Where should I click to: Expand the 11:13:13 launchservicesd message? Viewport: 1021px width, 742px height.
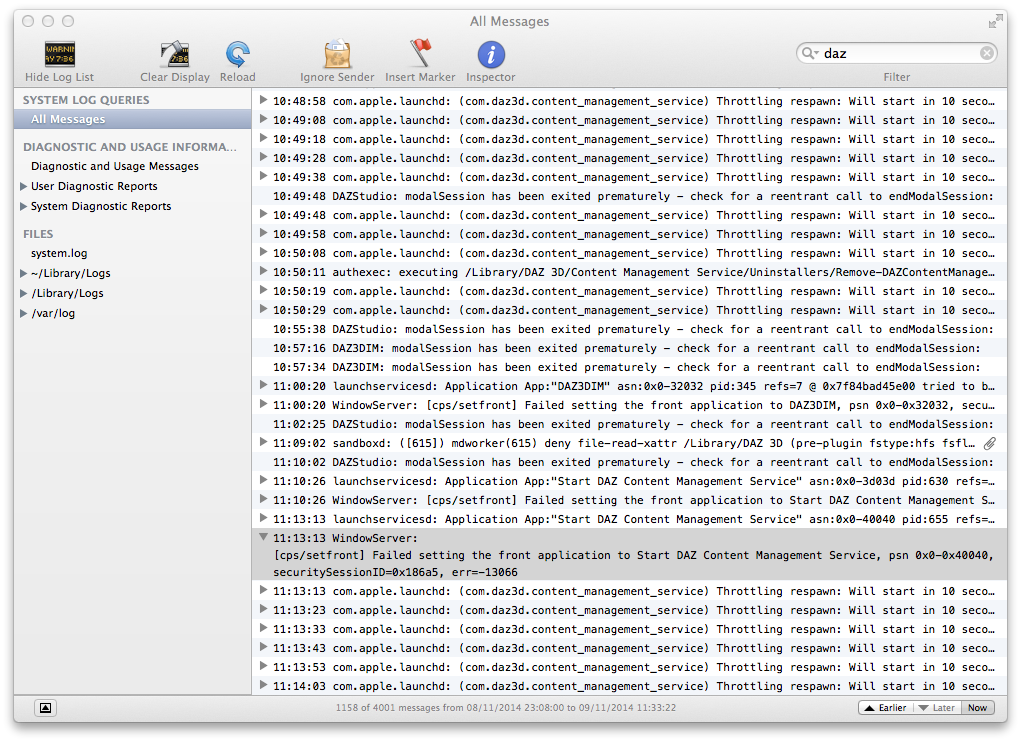263,518
